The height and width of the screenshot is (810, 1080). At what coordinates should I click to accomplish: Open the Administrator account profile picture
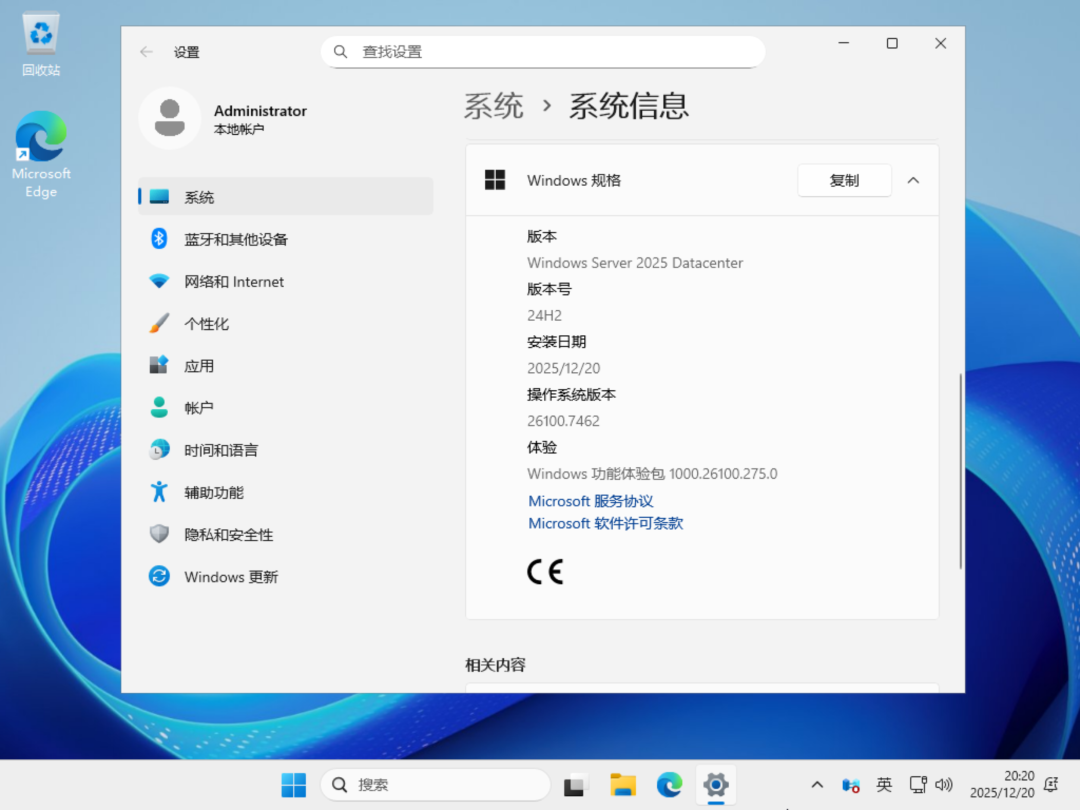pos(170,118)
